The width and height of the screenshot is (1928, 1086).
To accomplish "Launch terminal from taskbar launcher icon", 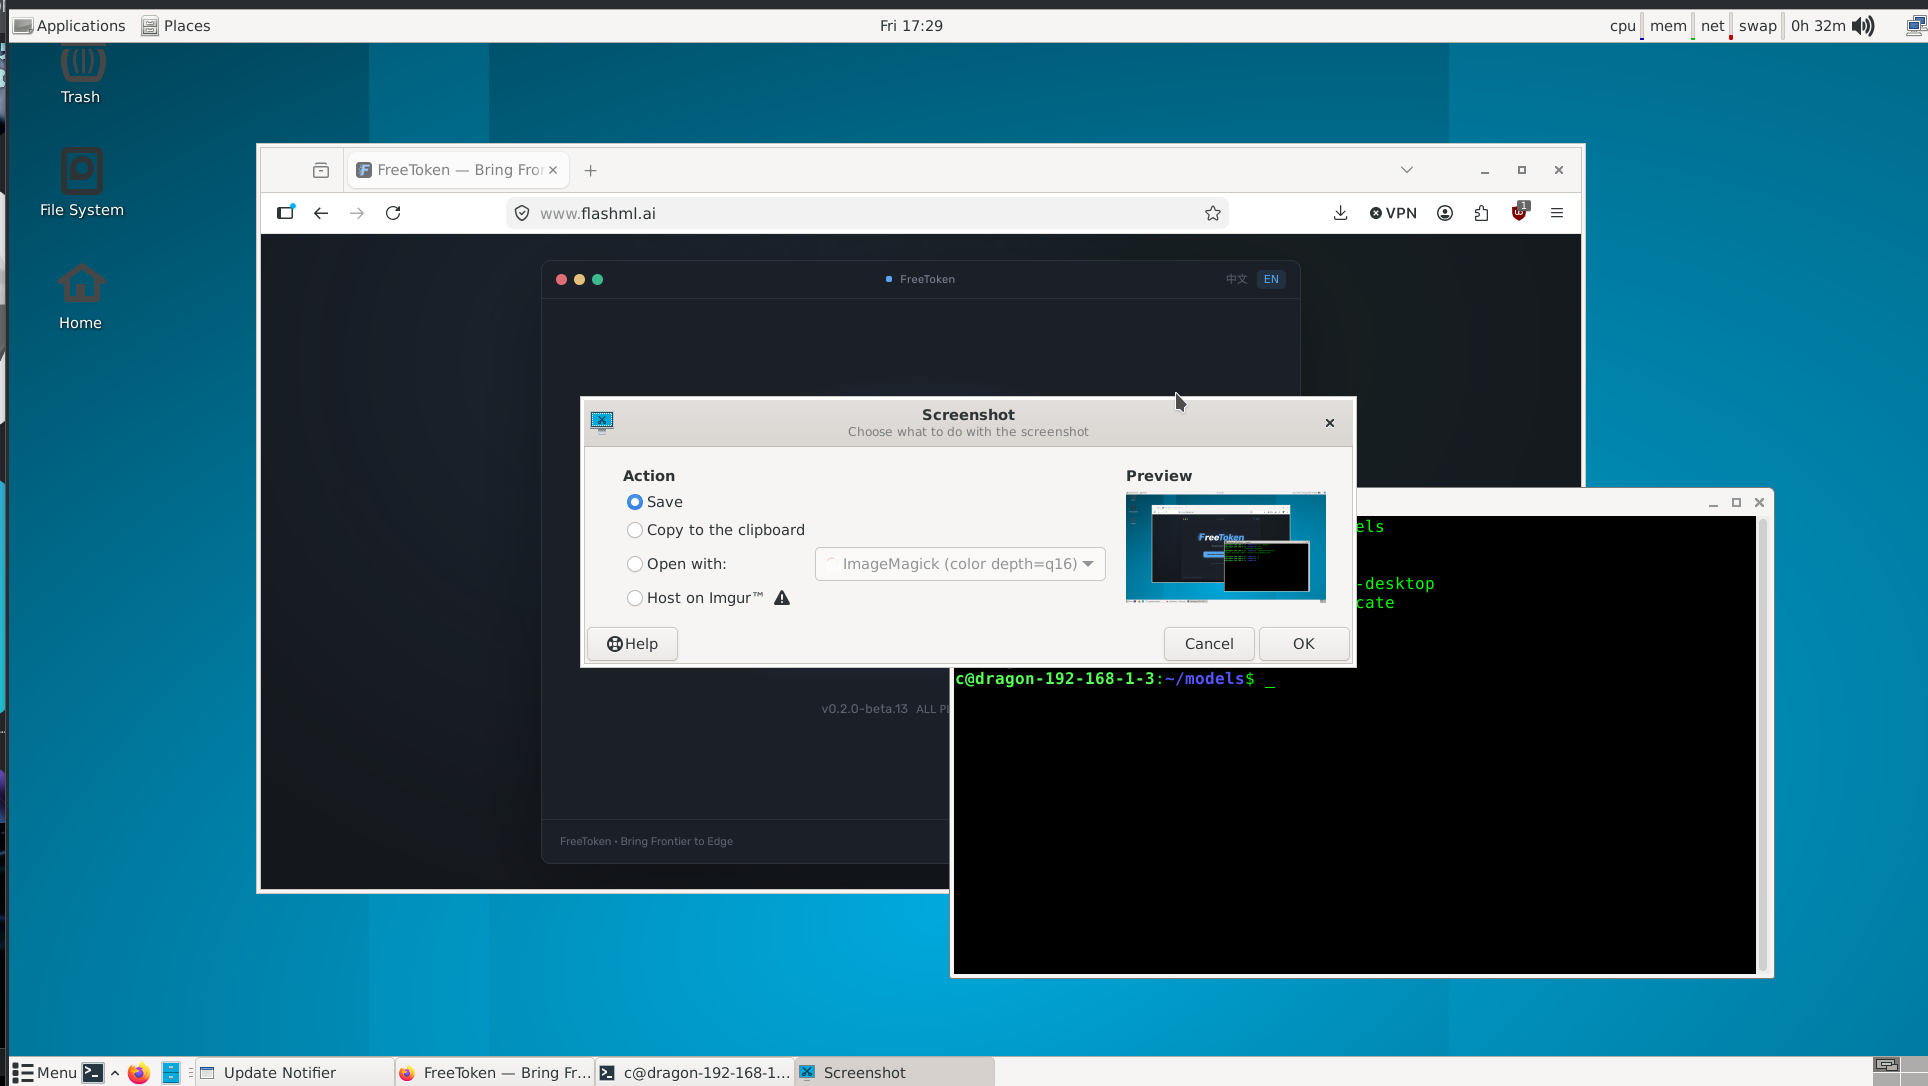I will tap(93, 1073).
